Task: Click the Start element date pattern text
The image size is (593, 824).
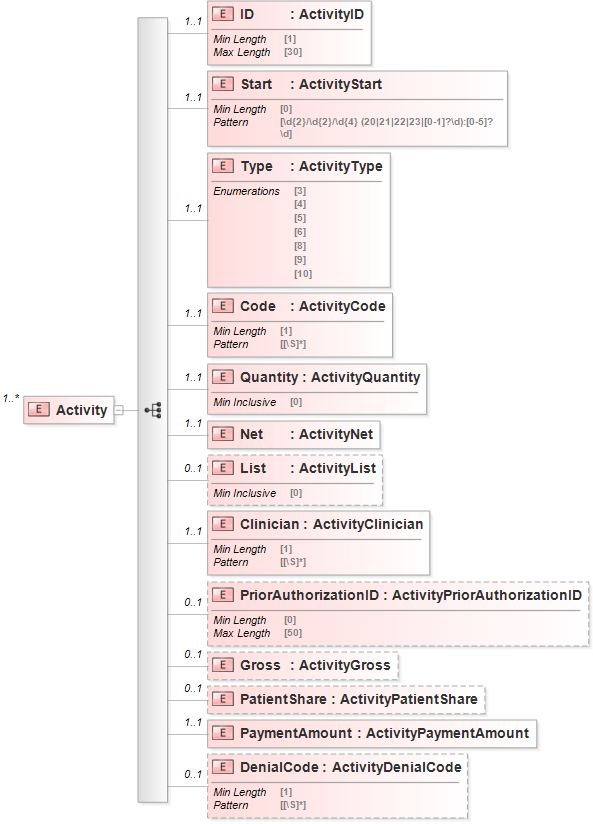Action: pos(386,127)
